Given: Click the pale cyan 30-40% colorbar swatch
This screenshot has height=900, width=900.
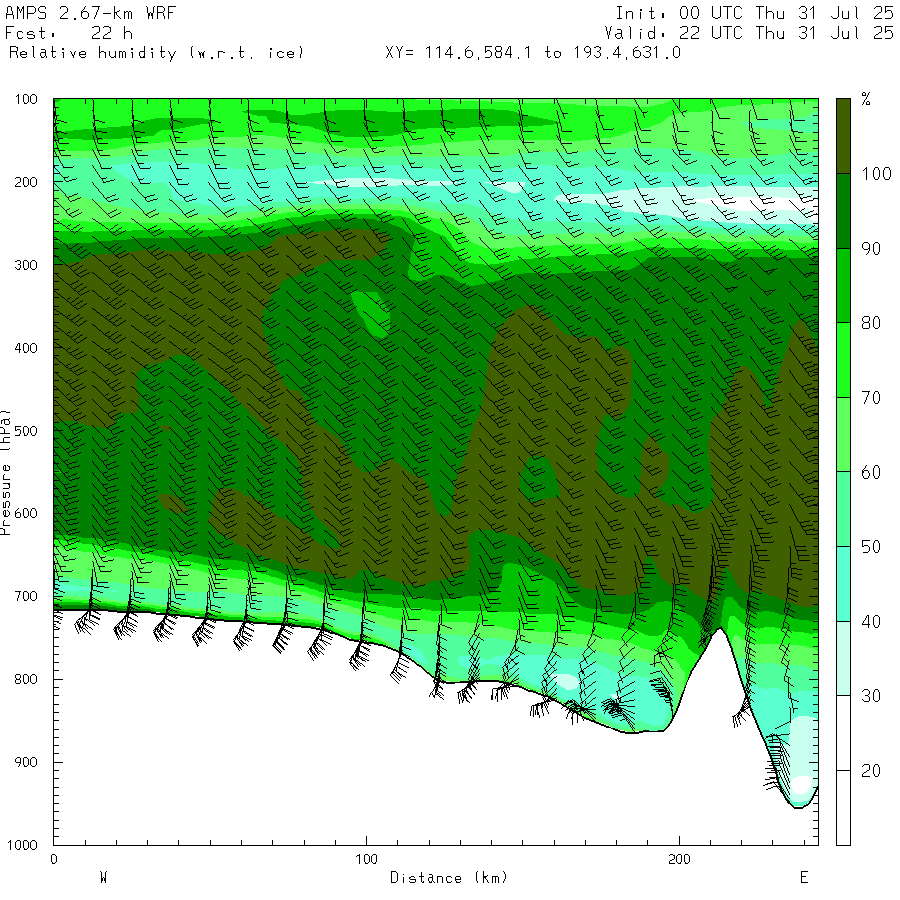Looking at the screenshot, I should click(843, 658).
